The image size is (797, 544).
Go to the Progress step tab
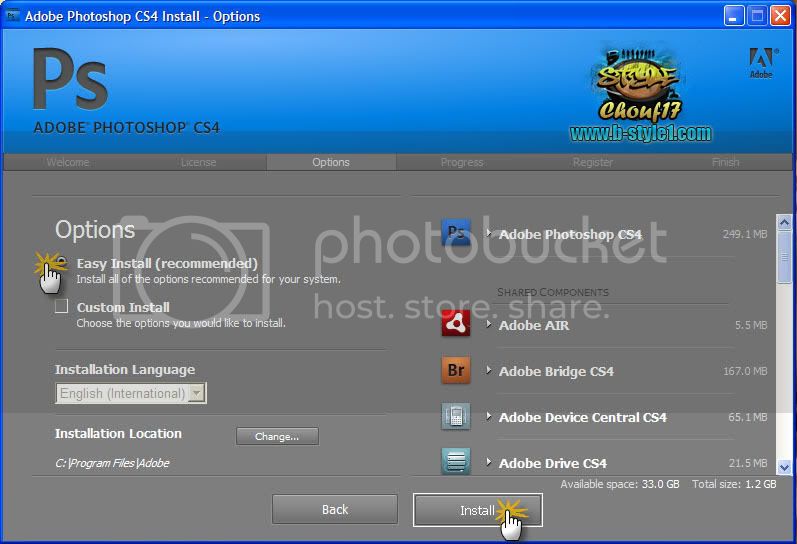462,162
